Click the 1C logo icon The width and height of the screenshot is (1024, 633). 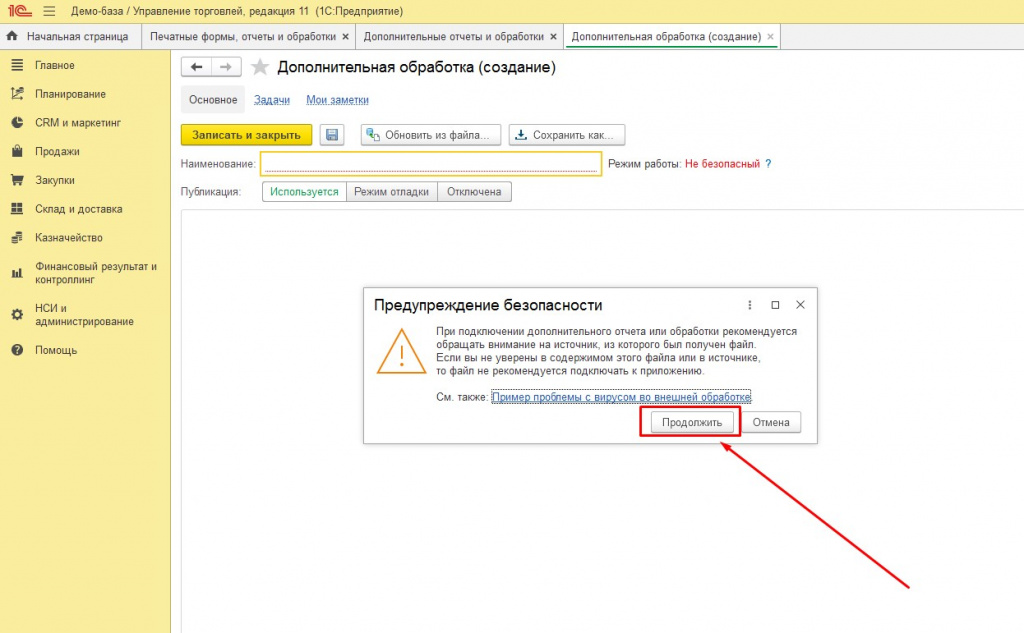coord(20,11)
